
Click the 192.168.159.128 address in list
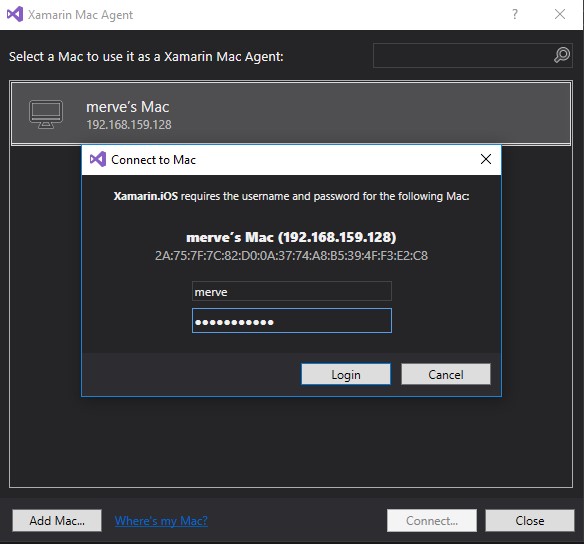(129, 125)
